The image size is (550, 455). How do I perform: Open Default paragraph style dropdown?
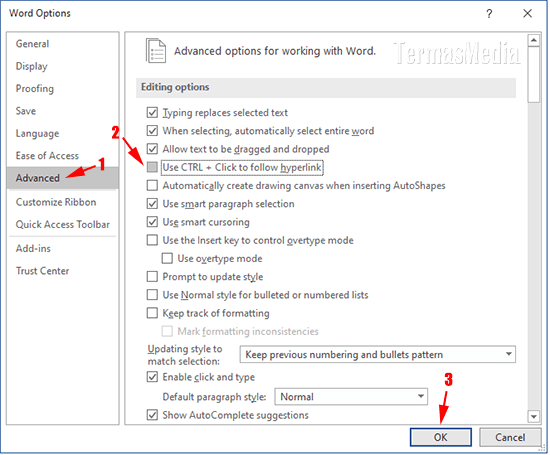[x=351, y=397]
